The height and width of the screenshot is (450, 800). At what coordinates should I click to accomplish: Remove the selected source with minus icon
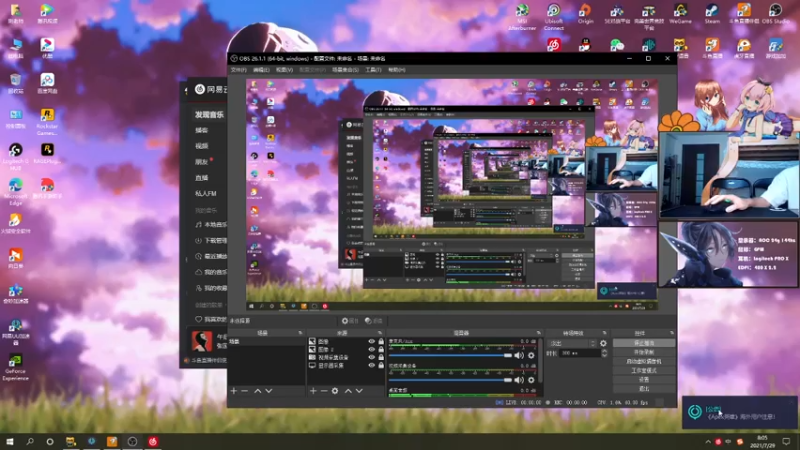(324, 391)
